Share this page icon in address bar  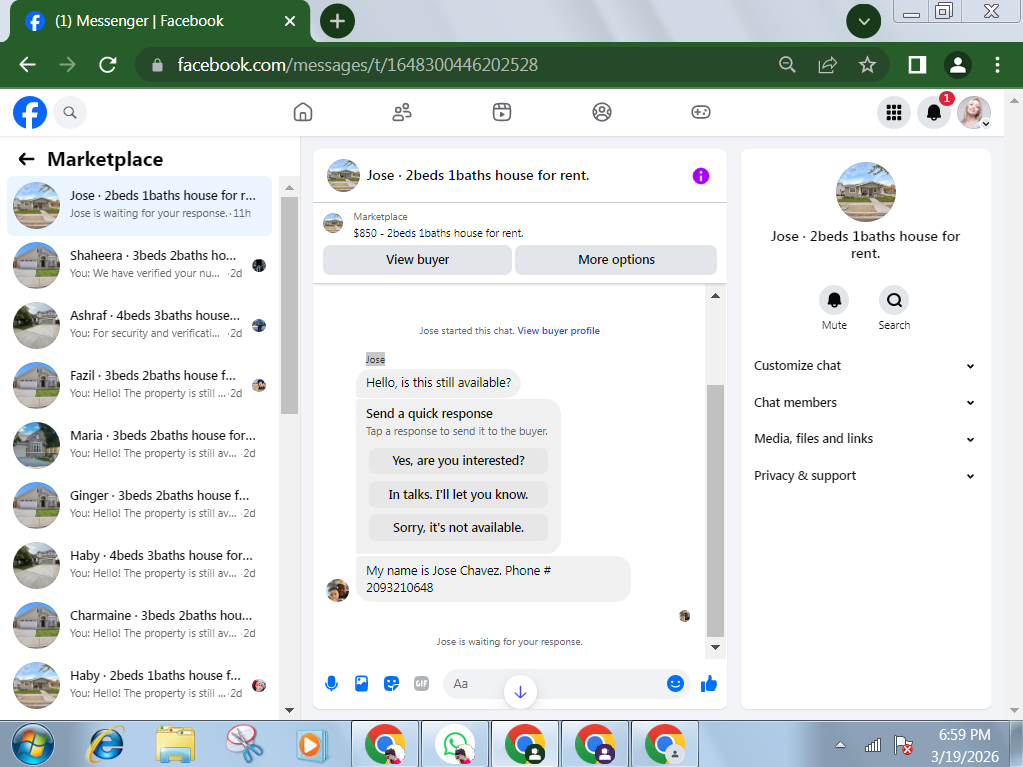point(827,65)
